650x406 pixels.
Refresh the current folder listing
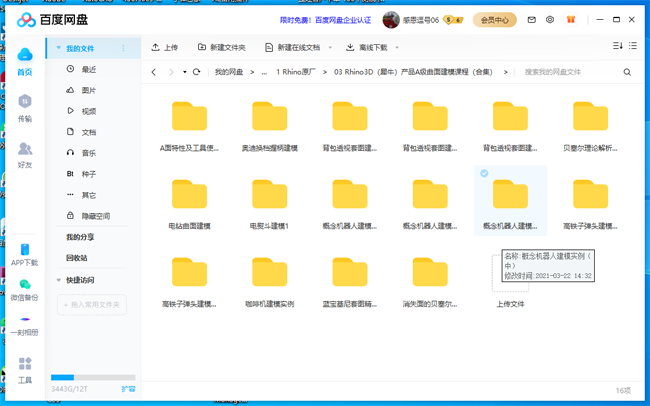tap(196, 72)
